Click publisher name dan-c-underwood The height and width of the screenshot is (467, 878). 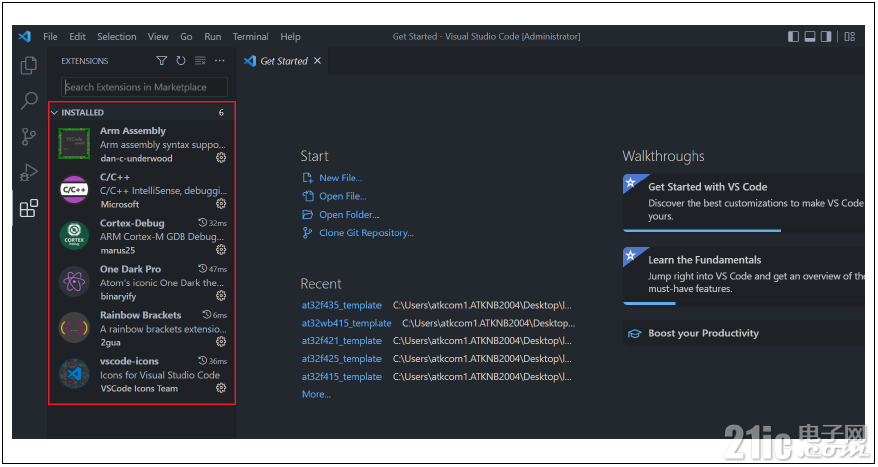pos(136,158)
